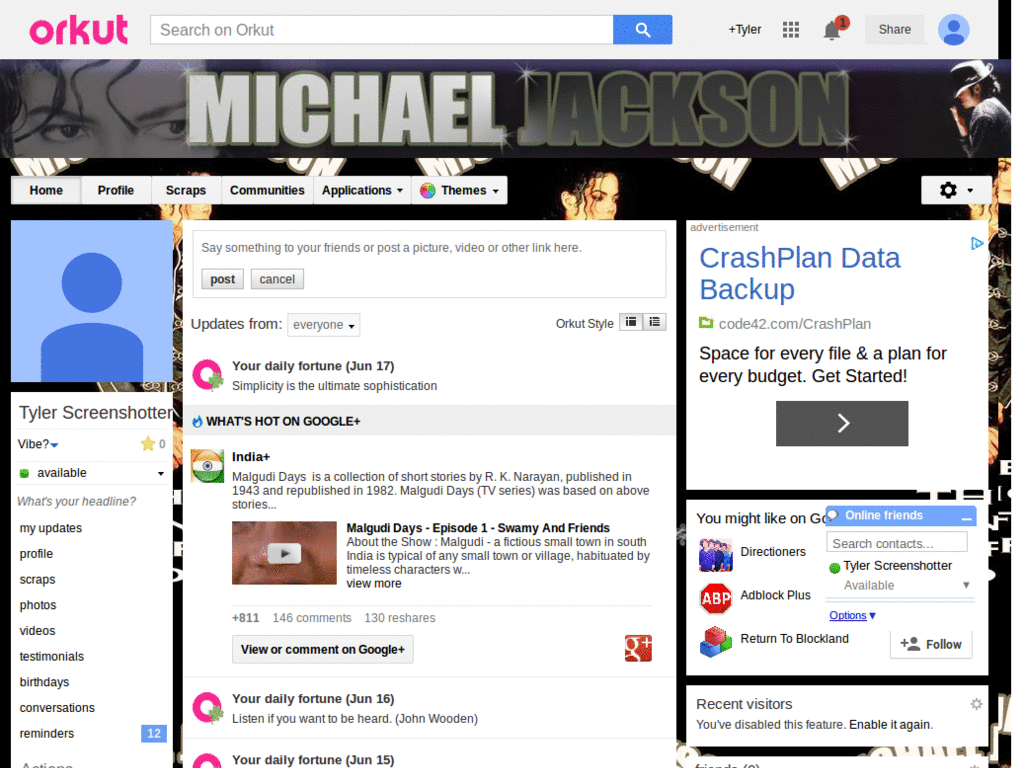Open the Profile tab
Image resolution: width=1024 pixels, height=768 pixels.
[116, 191]
